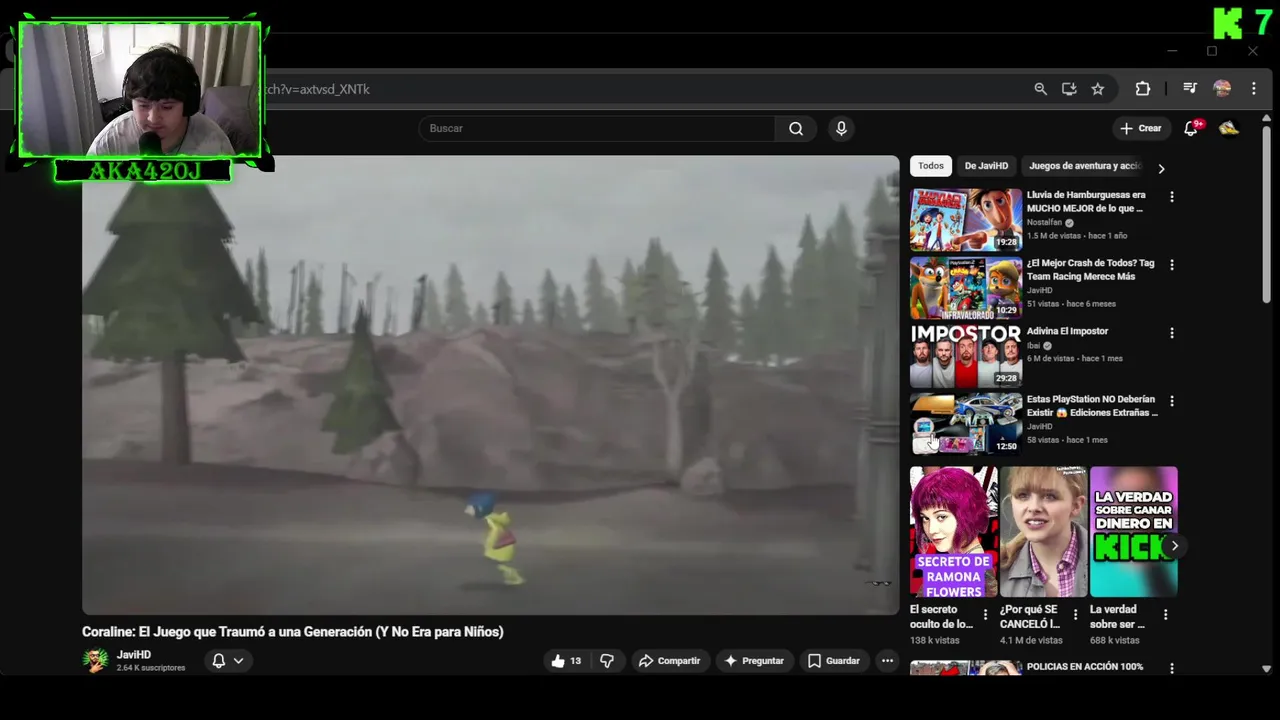Image resolution: width=1280 pixels, height=720 pixels.
Task: Toggle the channel notification bell
Action: point(219,661)
